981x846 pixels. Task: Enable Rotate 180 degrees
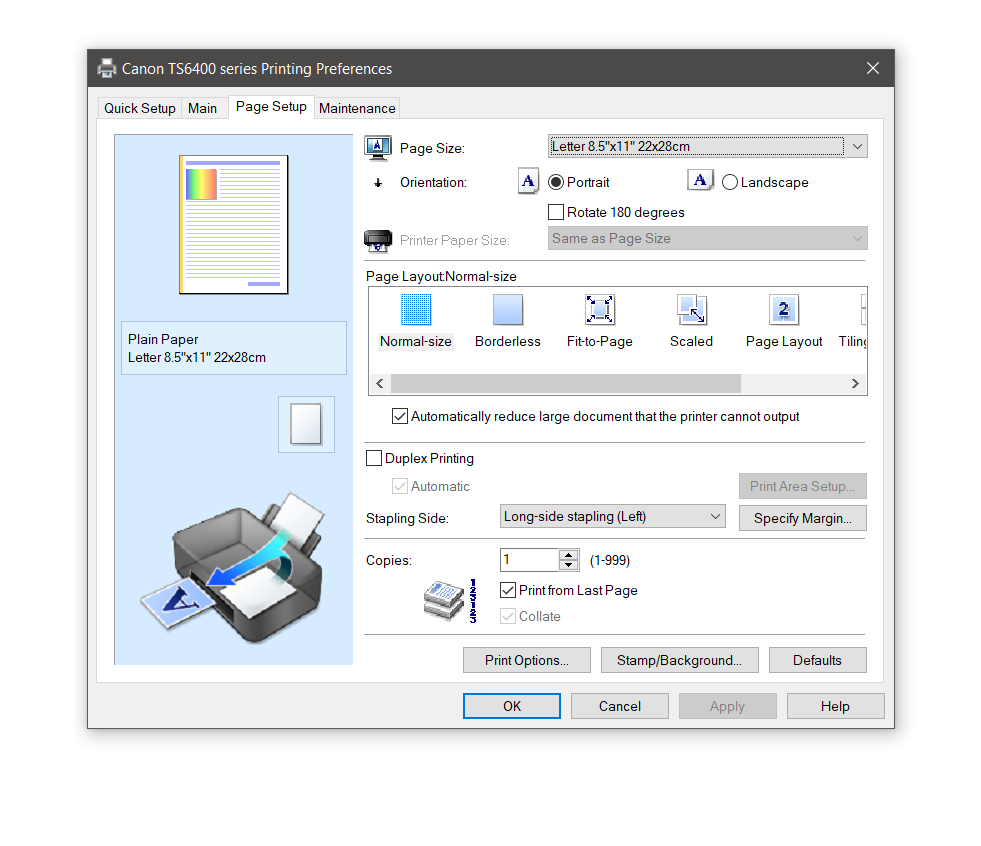tap(556, 212)
